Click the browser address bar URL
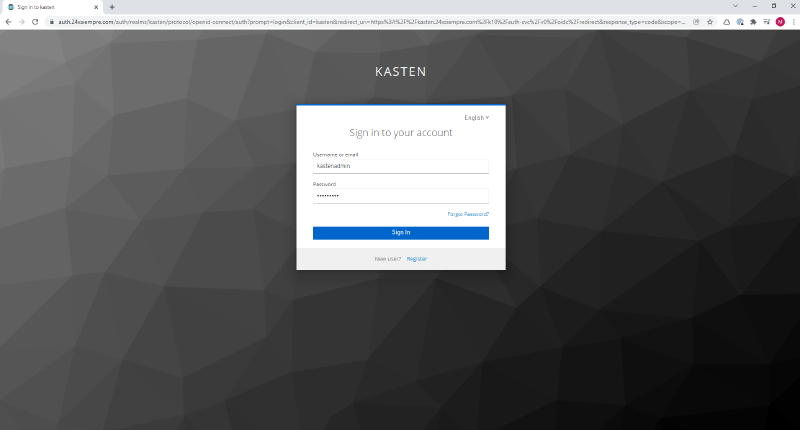The height and width of the screenshot is (430, 800). 371,22
